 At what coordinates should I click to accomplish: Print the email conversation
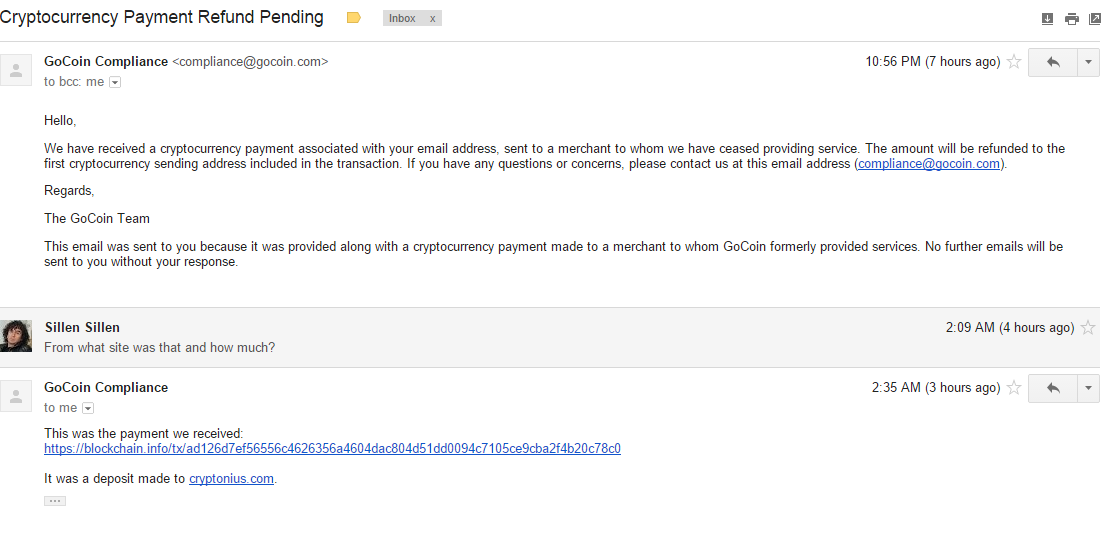[x=1072, y=18]
